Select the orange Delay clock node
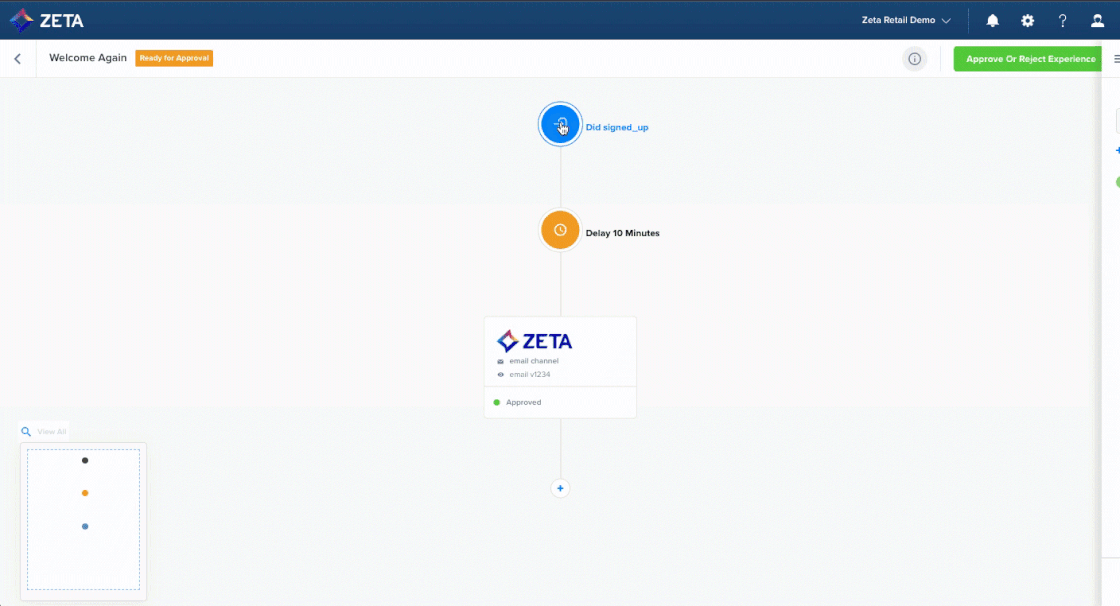 (560, 230)
